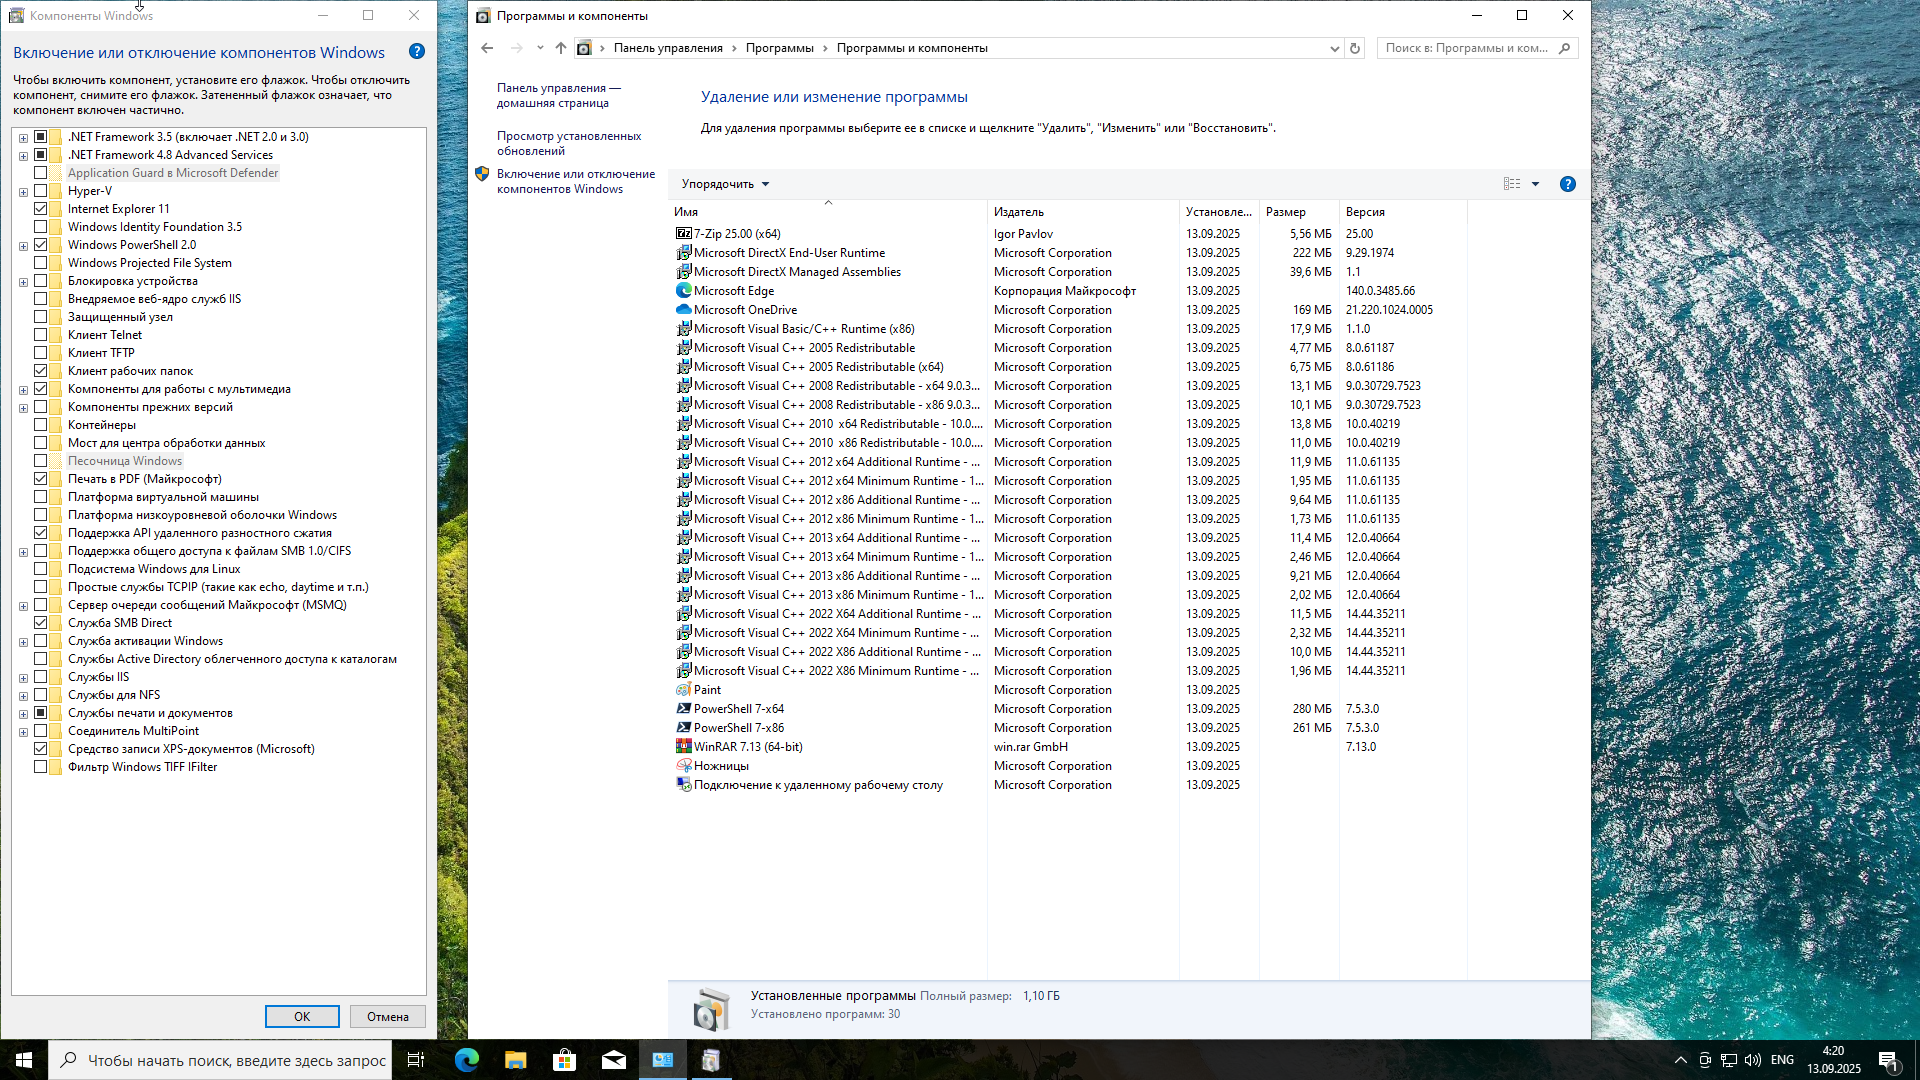Open Microsoft Edge from the taskbar
This screenshot has height=1080, width=1920.
(x=467, y=1060)
